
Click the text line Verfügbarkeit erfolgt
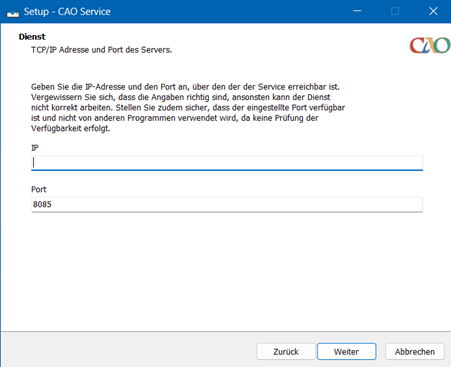click(71, 128)
